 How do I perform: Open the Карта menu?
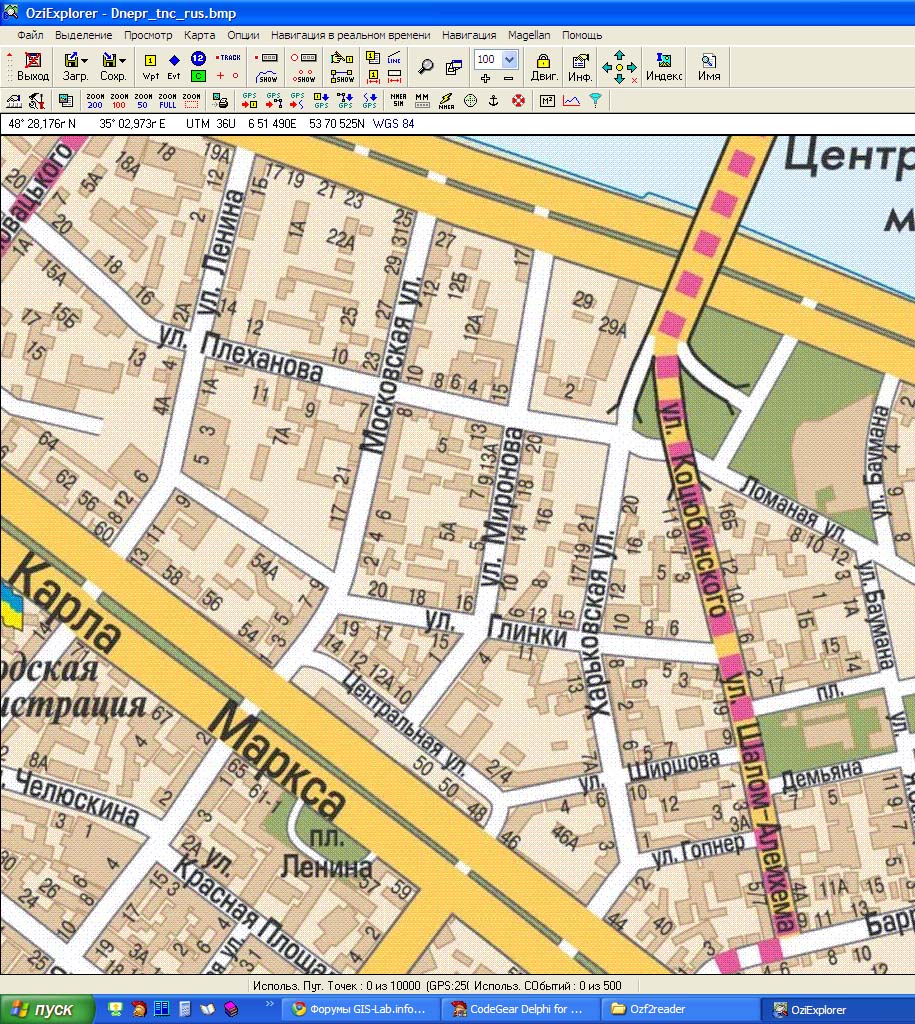(x=199, y=34)
